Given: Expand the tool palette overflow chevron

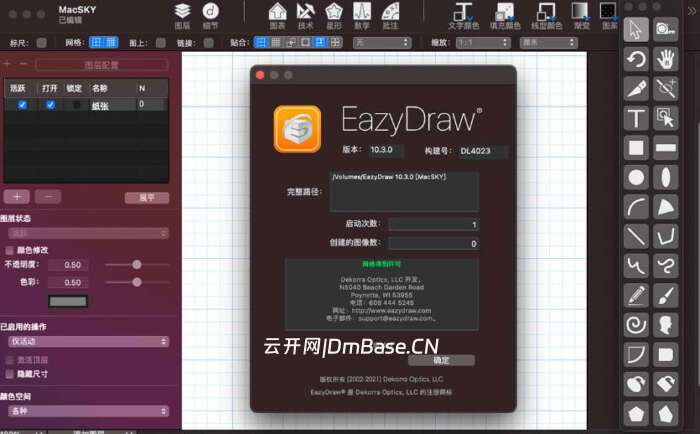Looking at the screenshot, I should tap(692, 12).
